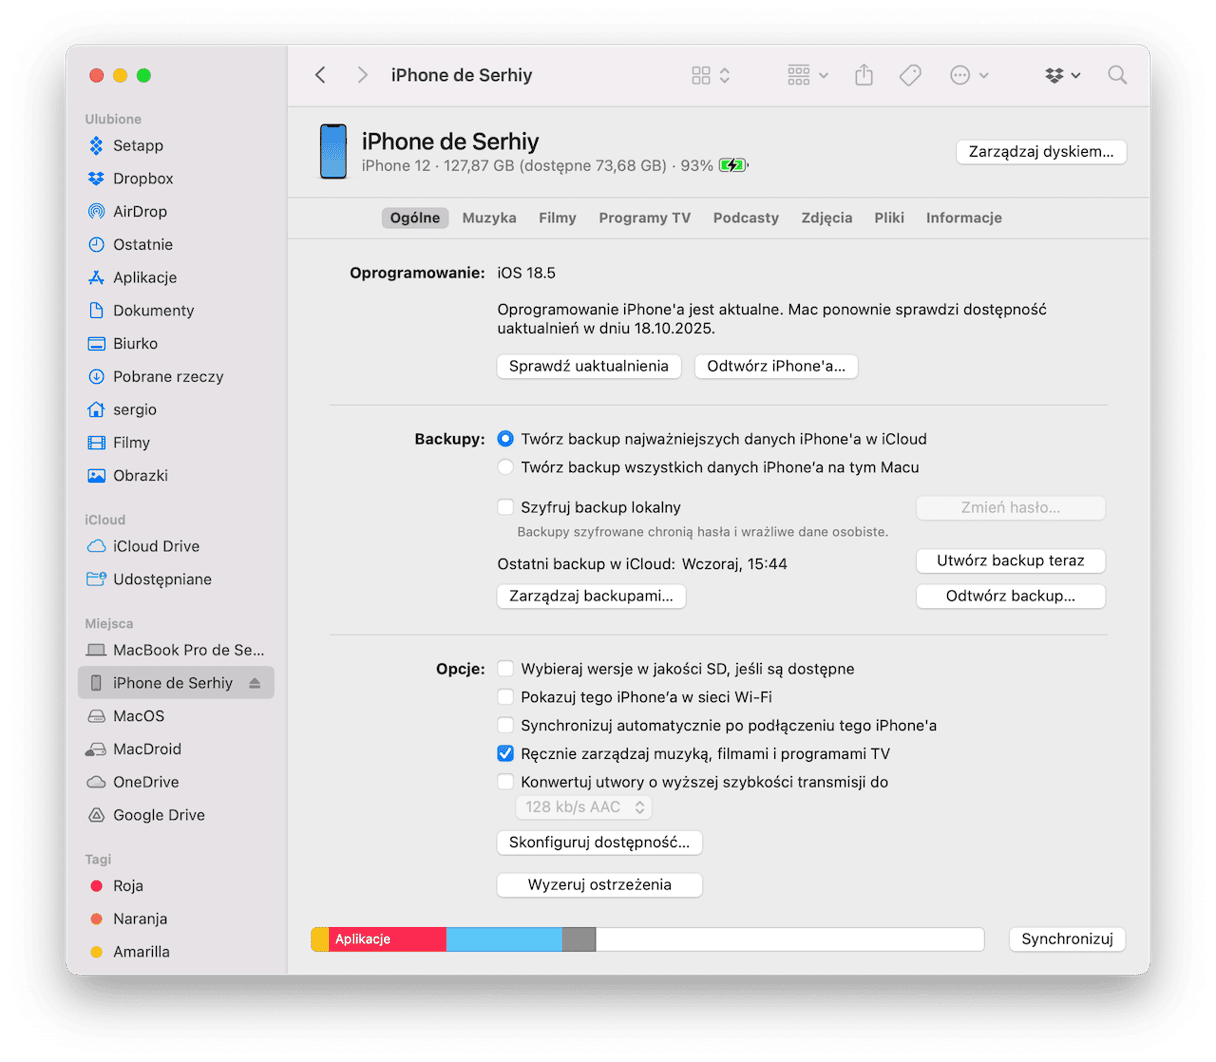The width and height of the screenshot is (1216, 1062).
Task: Expand the grouping options dropdown
Action: tap(807, 76)
